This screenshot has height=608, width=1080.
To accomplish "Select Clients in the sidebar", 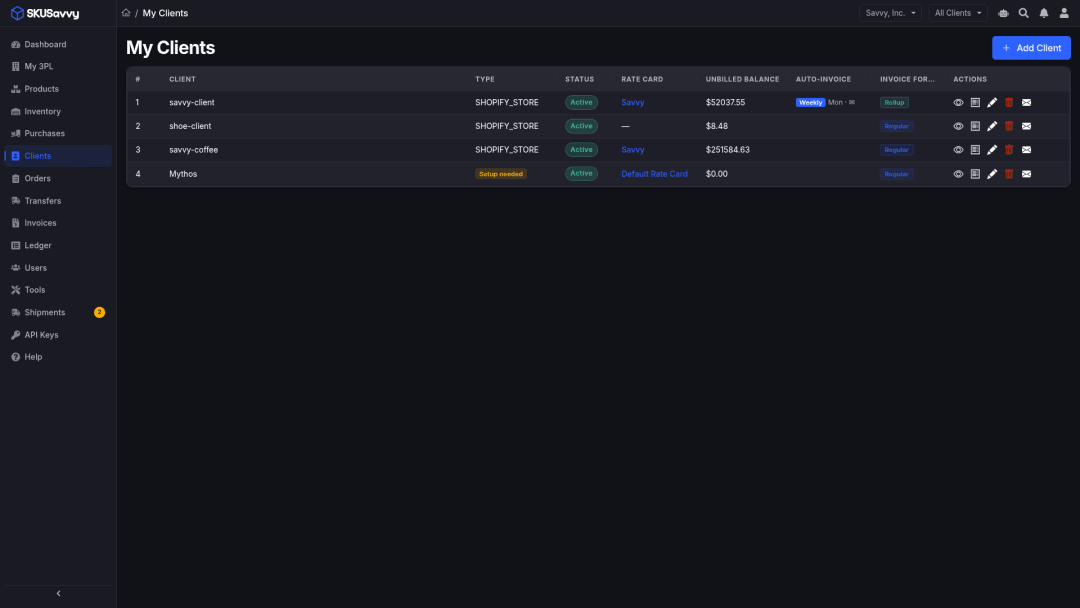I will (x=58, y=156).
